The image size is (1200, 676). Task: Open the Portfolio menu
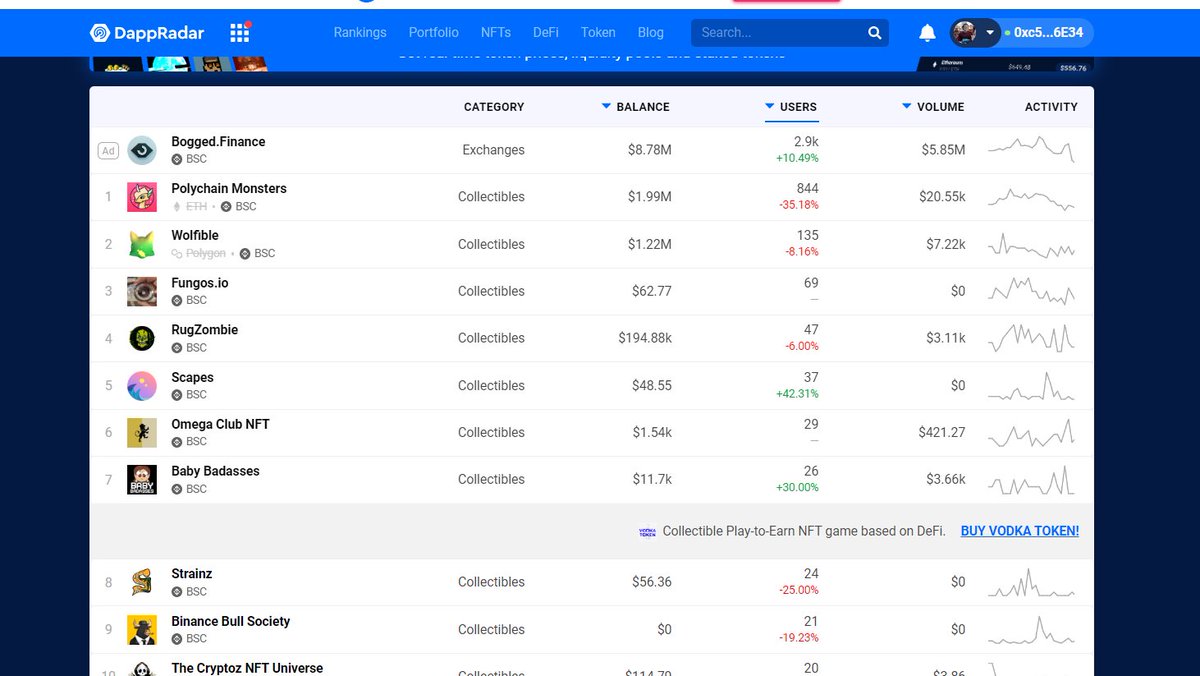pos(434,33)
